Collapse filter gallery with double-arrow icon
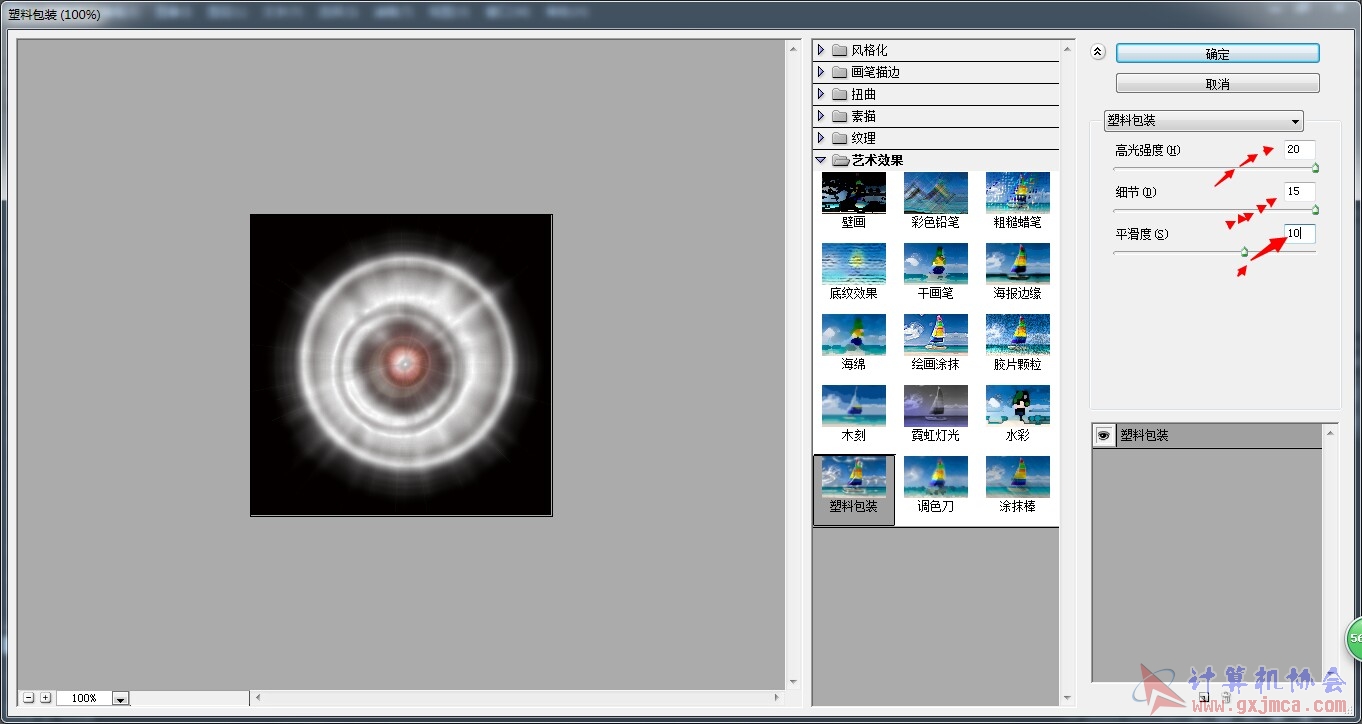This screenshot has height=724, width=1362. coord(1097,53)
